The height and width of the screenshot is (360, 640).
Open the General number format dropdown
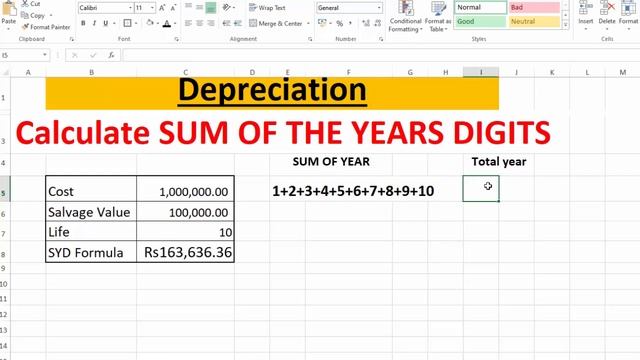(x=379, y=8)
